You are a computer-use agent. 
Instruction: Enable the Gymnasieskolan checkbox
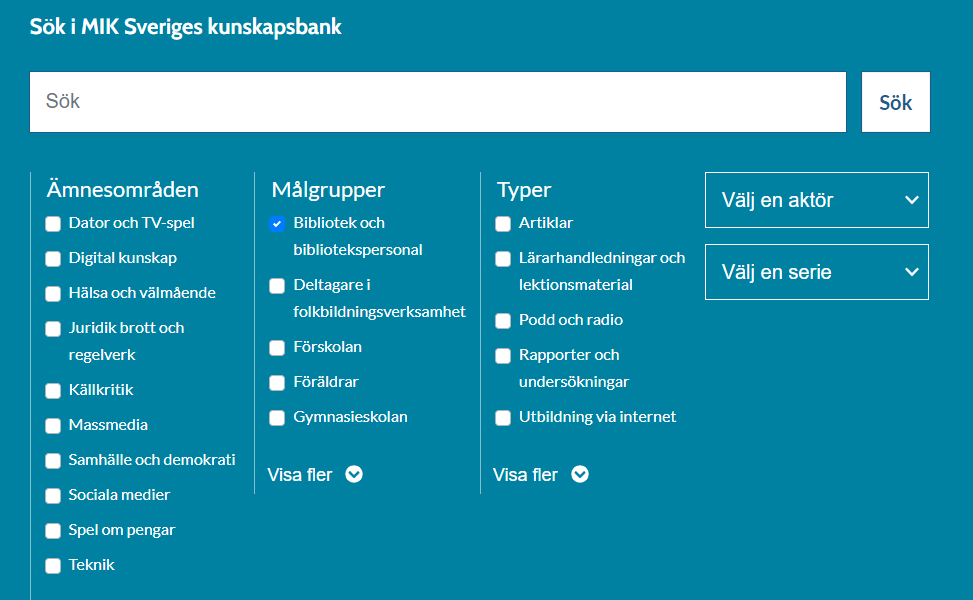(277, 418)
